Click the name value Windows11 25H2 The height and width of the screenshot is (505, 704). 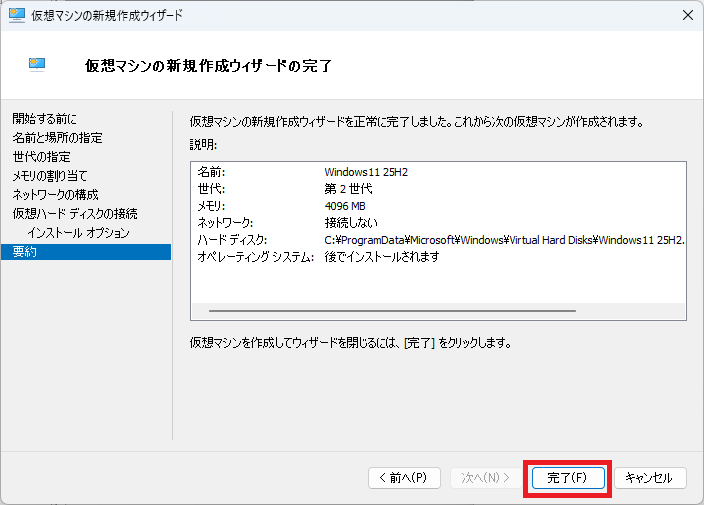[366, 172]
